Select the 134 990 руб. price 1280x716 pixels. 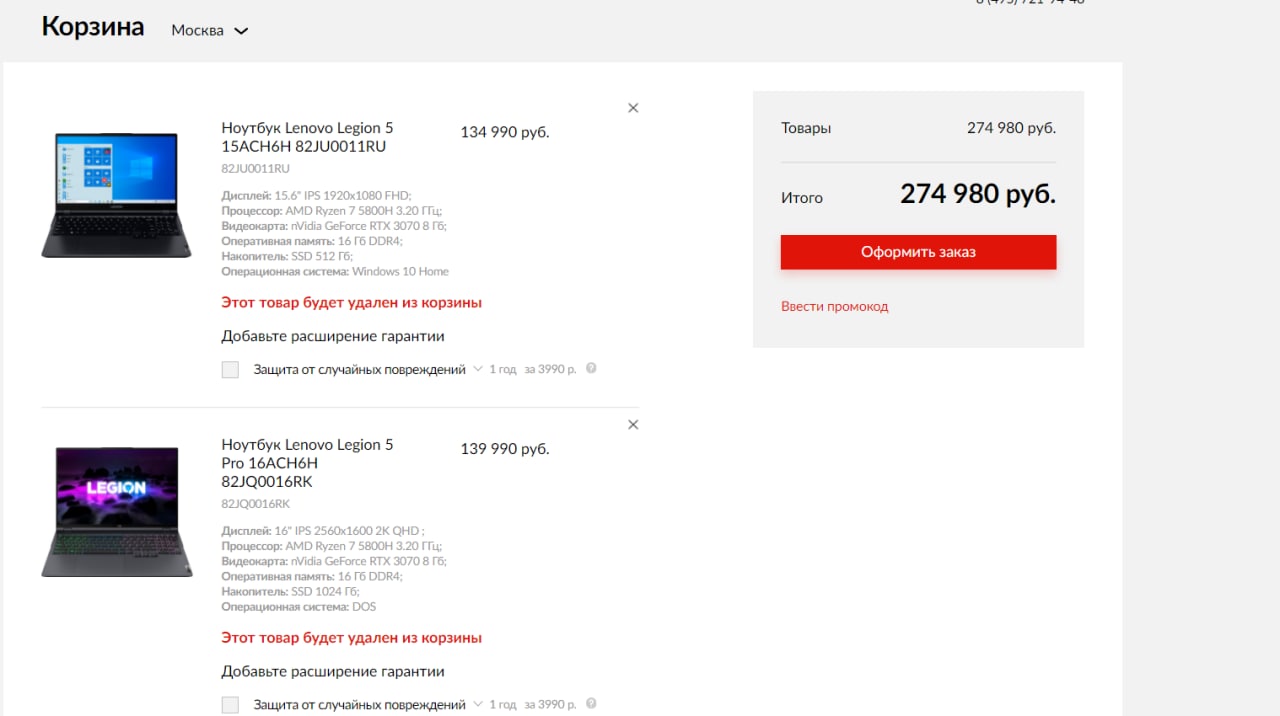click(x=505, y=132)
